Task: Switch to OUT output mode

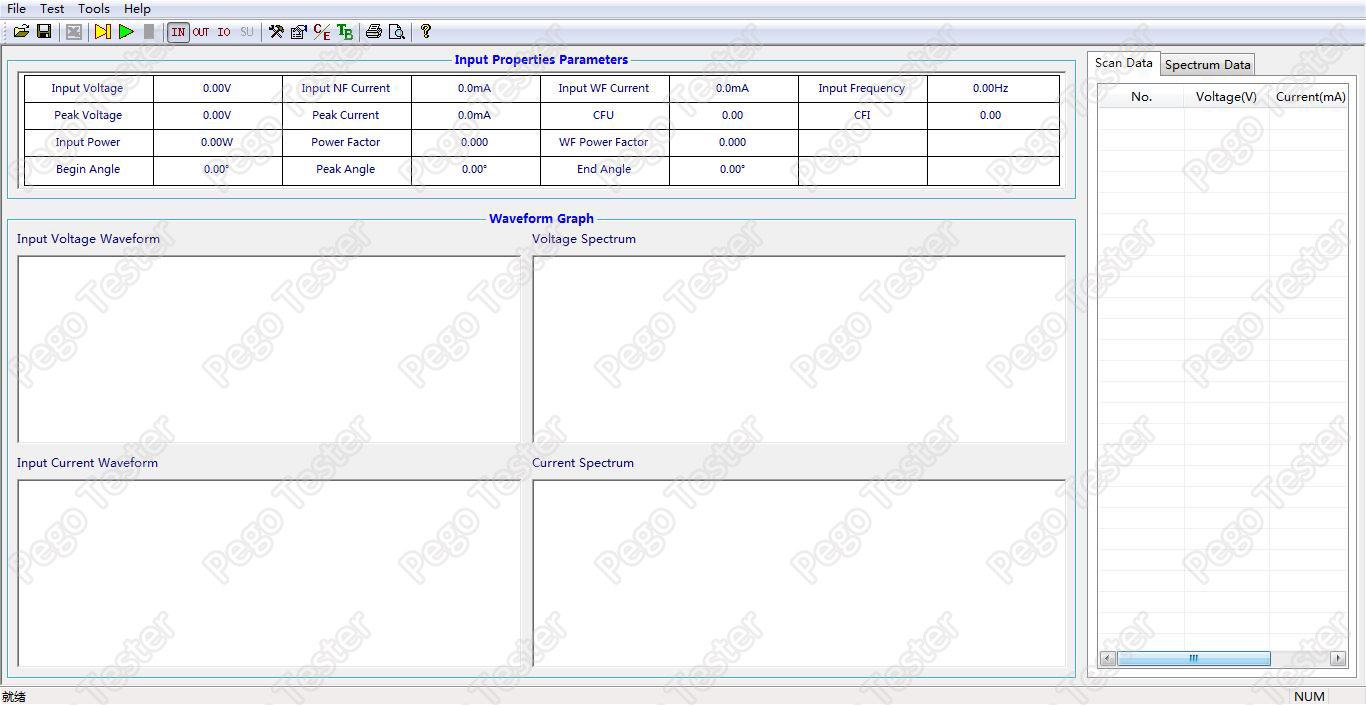Action: click(201, 32)
